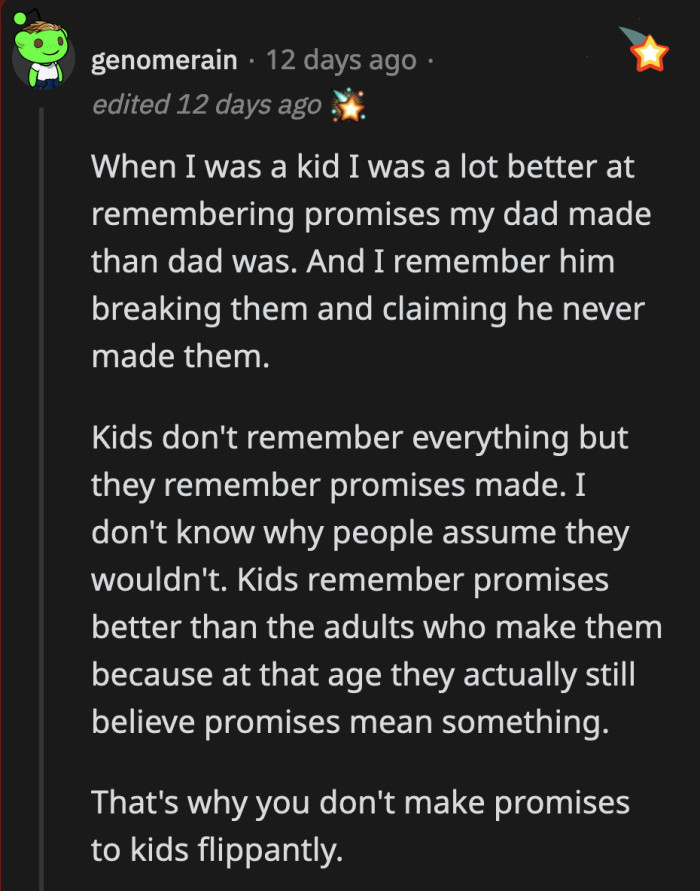Click the text "made them."
The image size is (700, 891).
pyautogui.click(x=180, y=356)
